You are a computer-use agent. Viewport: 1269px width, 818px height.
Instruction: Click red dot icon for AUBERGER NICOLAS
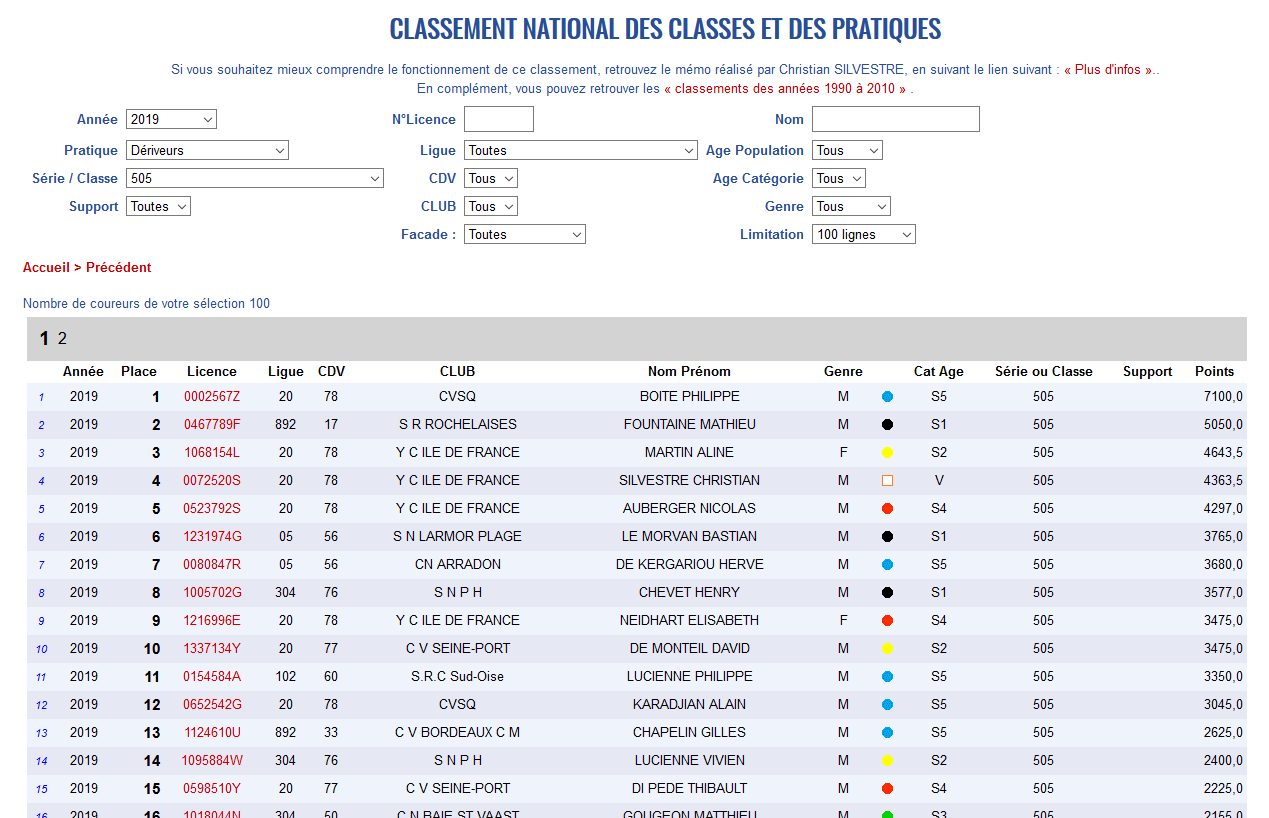click(887, 509)
